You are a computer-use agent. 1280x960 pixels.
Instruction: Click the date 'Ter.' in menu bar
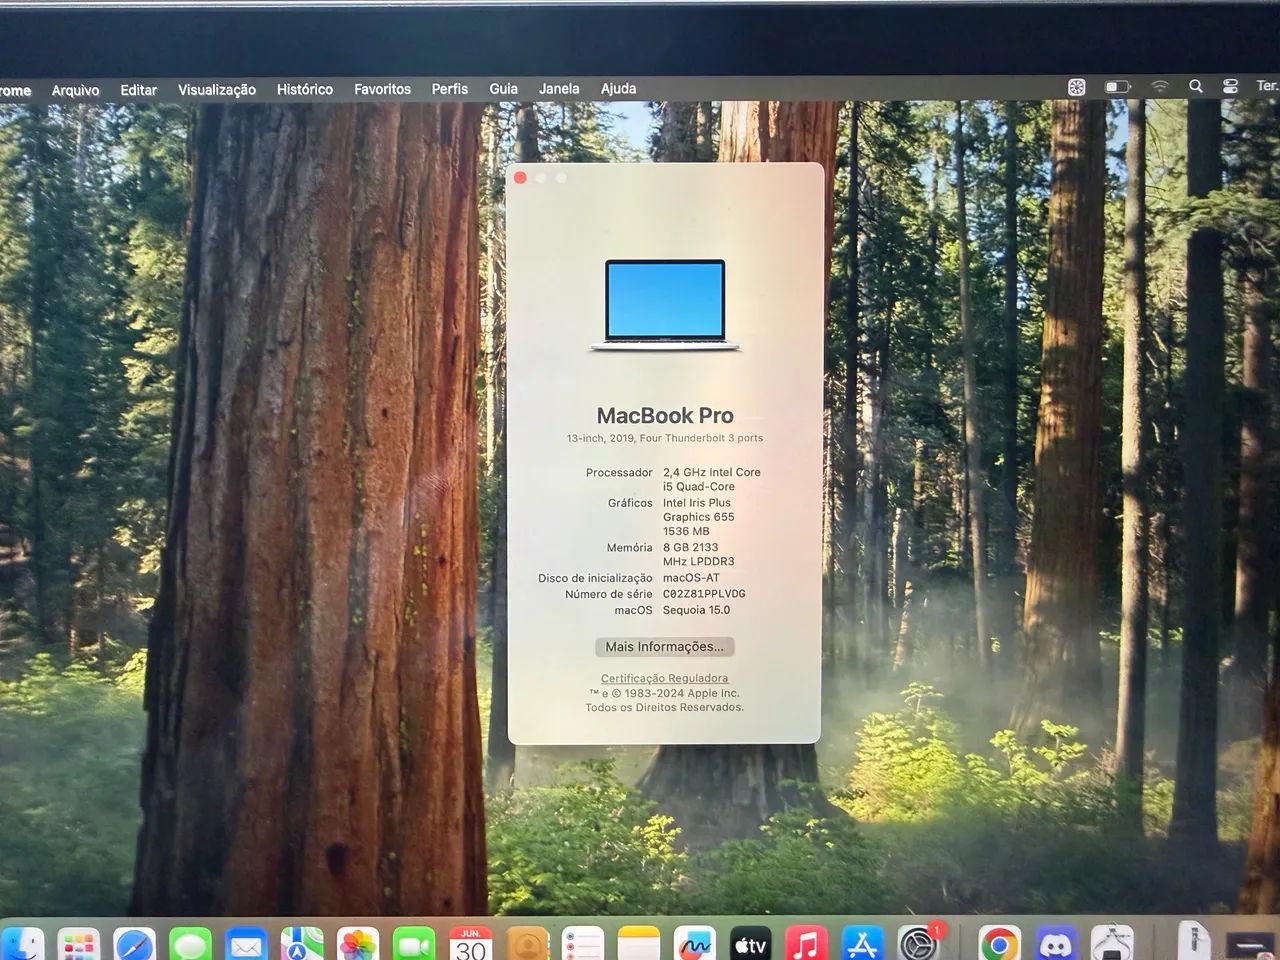[x=1267, y=86]
